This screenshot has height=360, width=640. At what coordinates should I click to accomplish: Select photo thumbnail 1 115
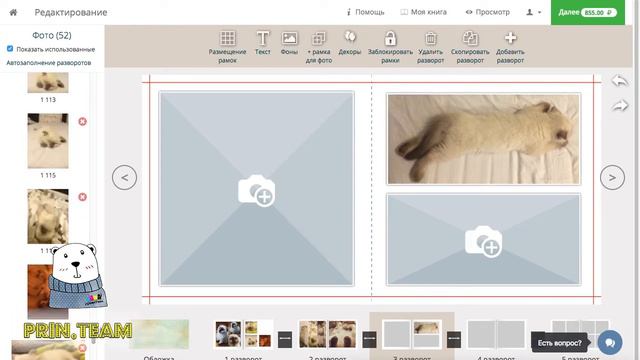click(x=48, y=141)
